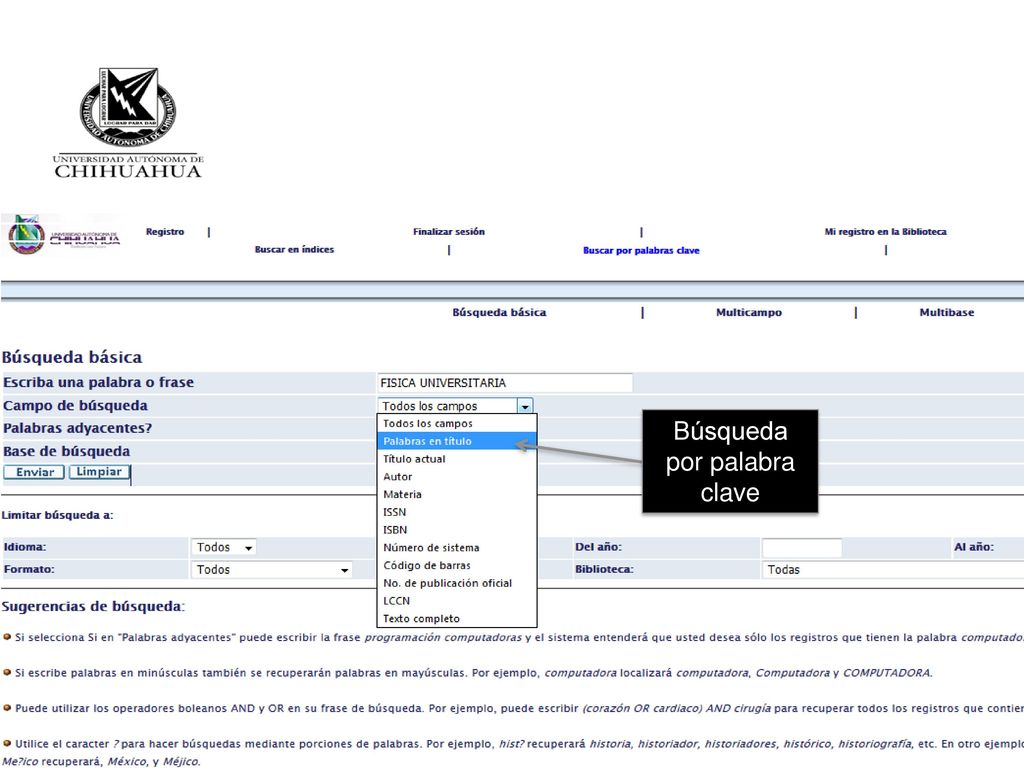The height and width of the screenshot is (768, 1024).
Task: Open Mi registro en la Biblioteca
Action: point(885,232)
